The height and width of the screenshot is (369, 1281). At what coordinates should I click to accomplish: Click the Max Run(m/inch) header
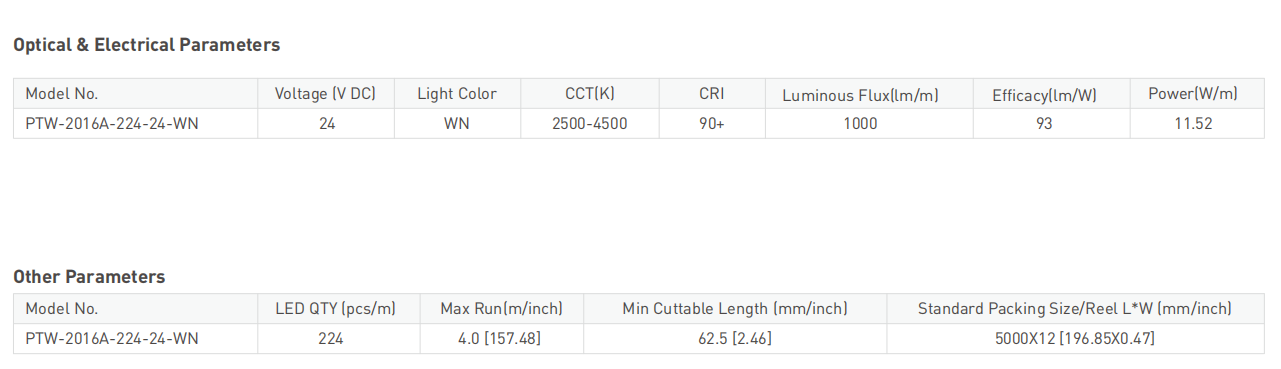501,309
